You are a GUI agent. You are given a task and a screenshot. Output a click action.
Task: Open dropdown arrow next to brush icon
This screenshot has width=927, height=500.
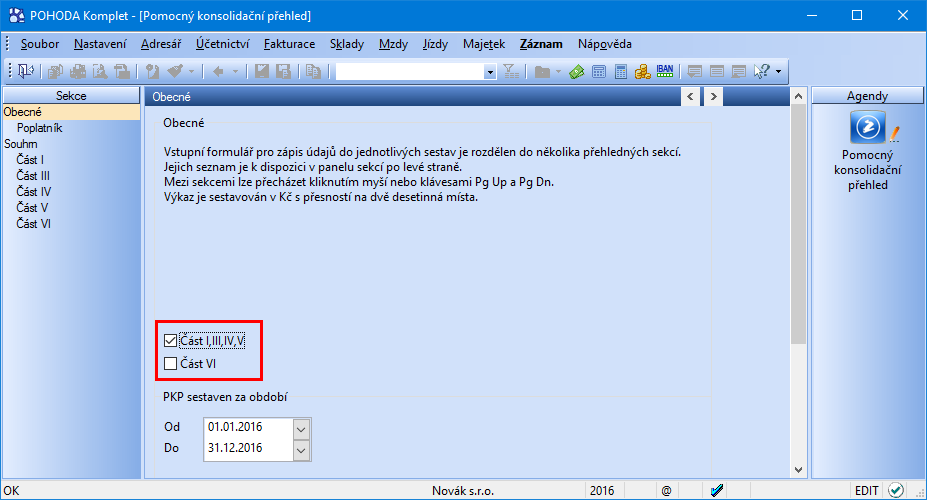(x=191, y=72)
